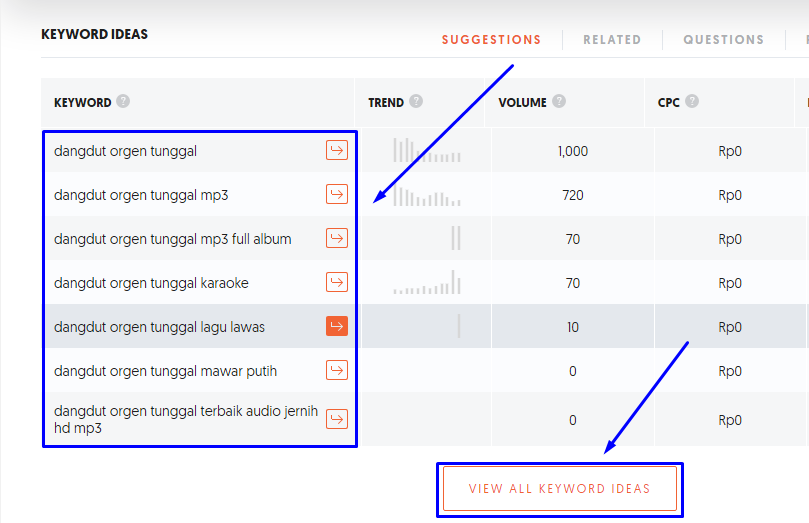
Task: Select arrow icon next to karaoke keyword
Action: [x=337, y=282]
